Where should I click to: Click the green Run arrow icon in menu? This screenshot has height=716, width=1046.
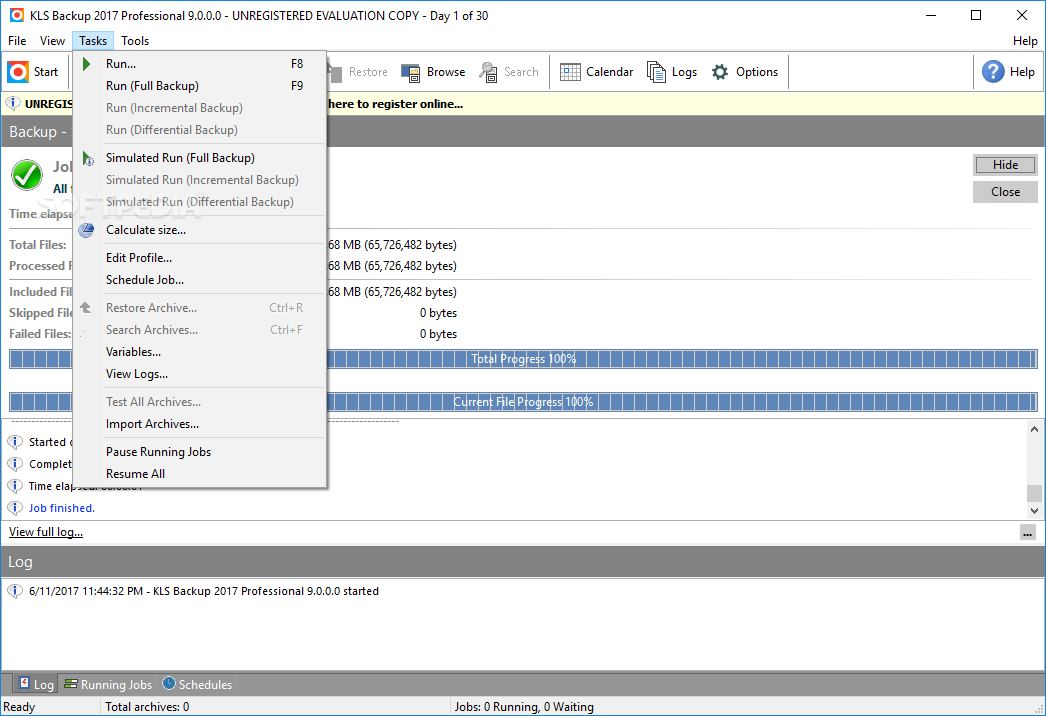coord(86,64)
